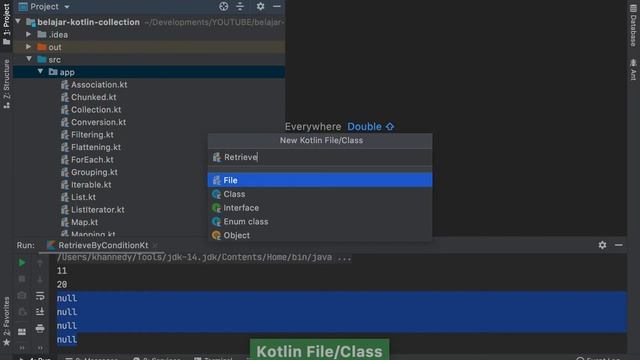Select Object type in New Kotlin dialog

(320, 236)
